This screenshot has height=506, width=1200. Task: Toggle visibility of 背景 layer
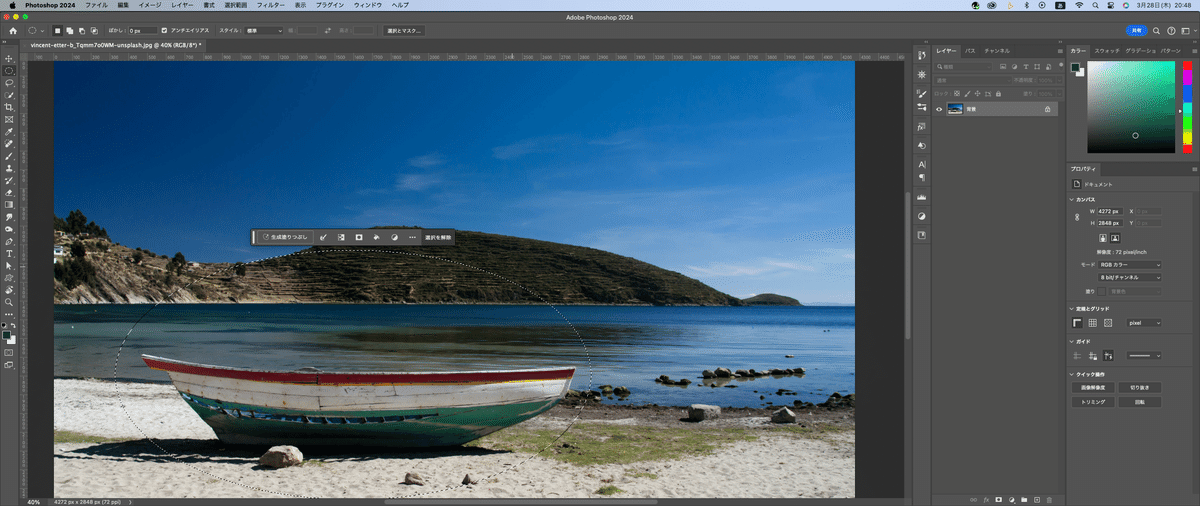[939, 108]
